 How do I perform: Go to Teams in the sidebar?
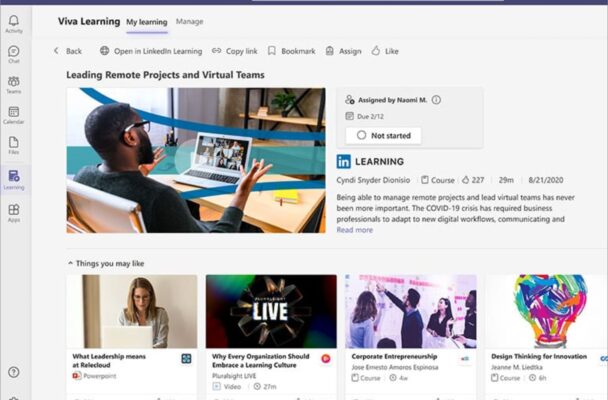pos(14,85)
